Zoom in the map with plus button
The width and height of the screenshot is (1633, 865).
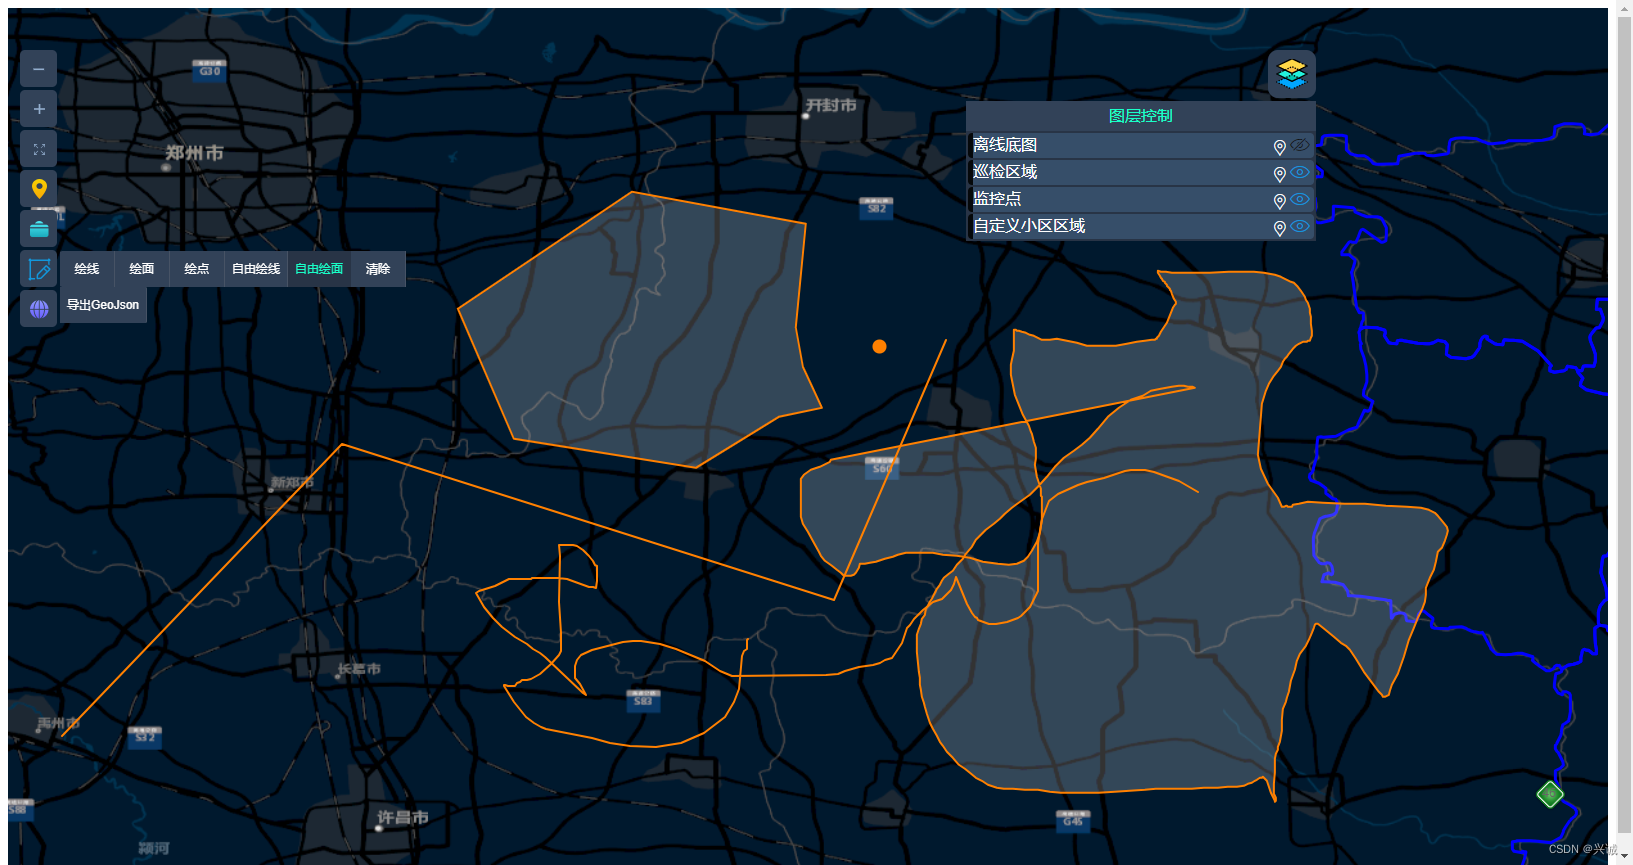pyautogui.click(x=38, y=109)
